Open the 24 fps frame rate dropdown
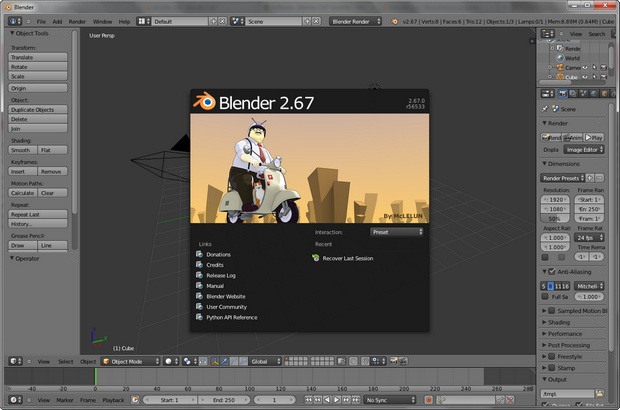620x410 pixels. click(589, 238)
